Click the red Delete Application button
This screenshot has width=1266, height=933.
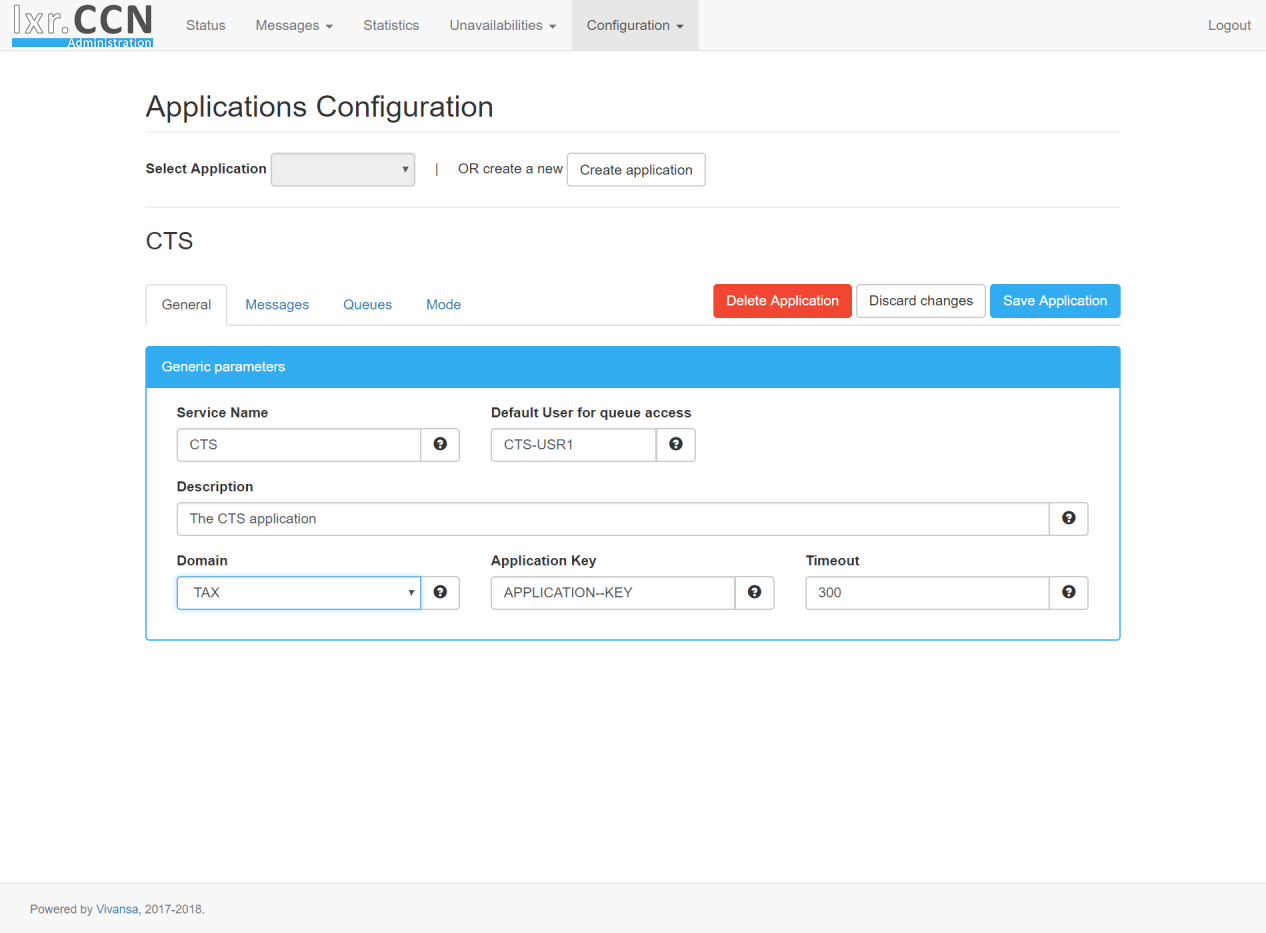click(782, 301)
